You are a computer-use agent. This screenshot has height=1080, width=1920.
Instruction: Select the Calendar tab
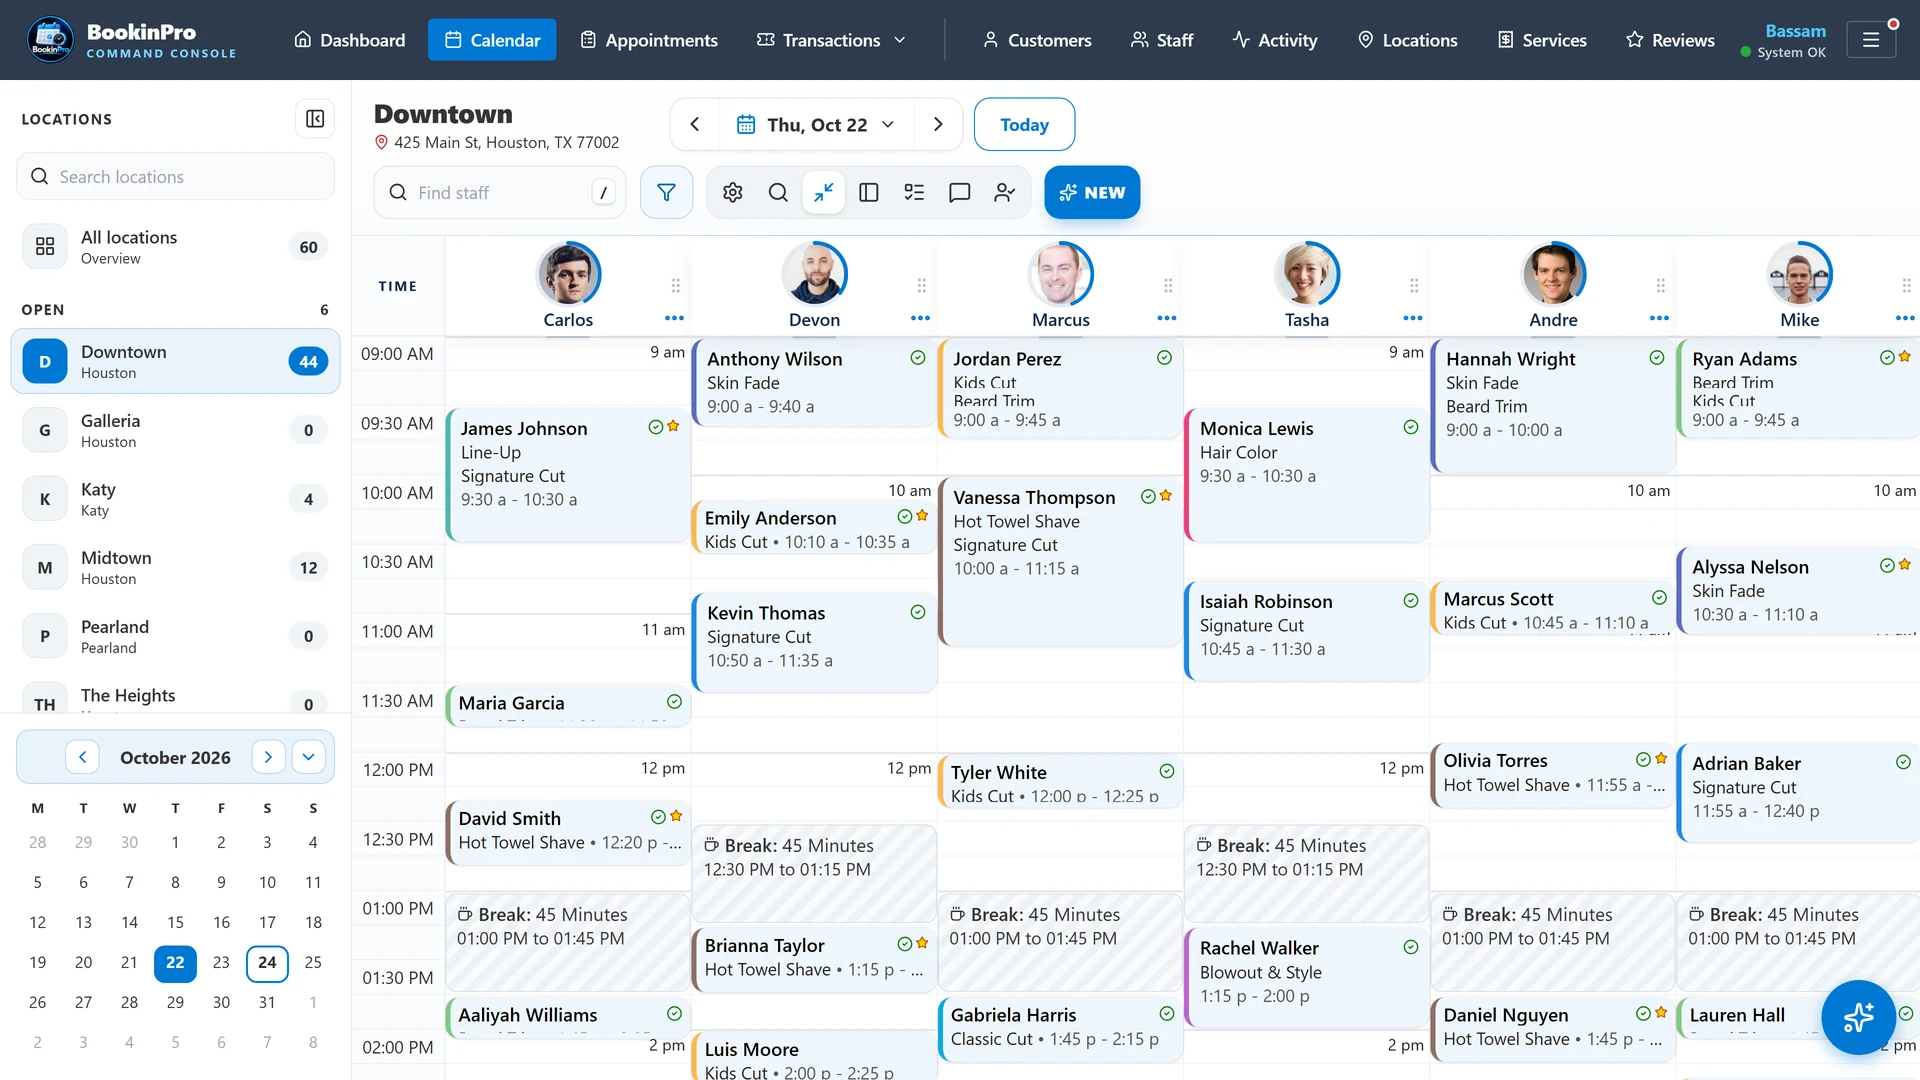click(x=492, y=40)
